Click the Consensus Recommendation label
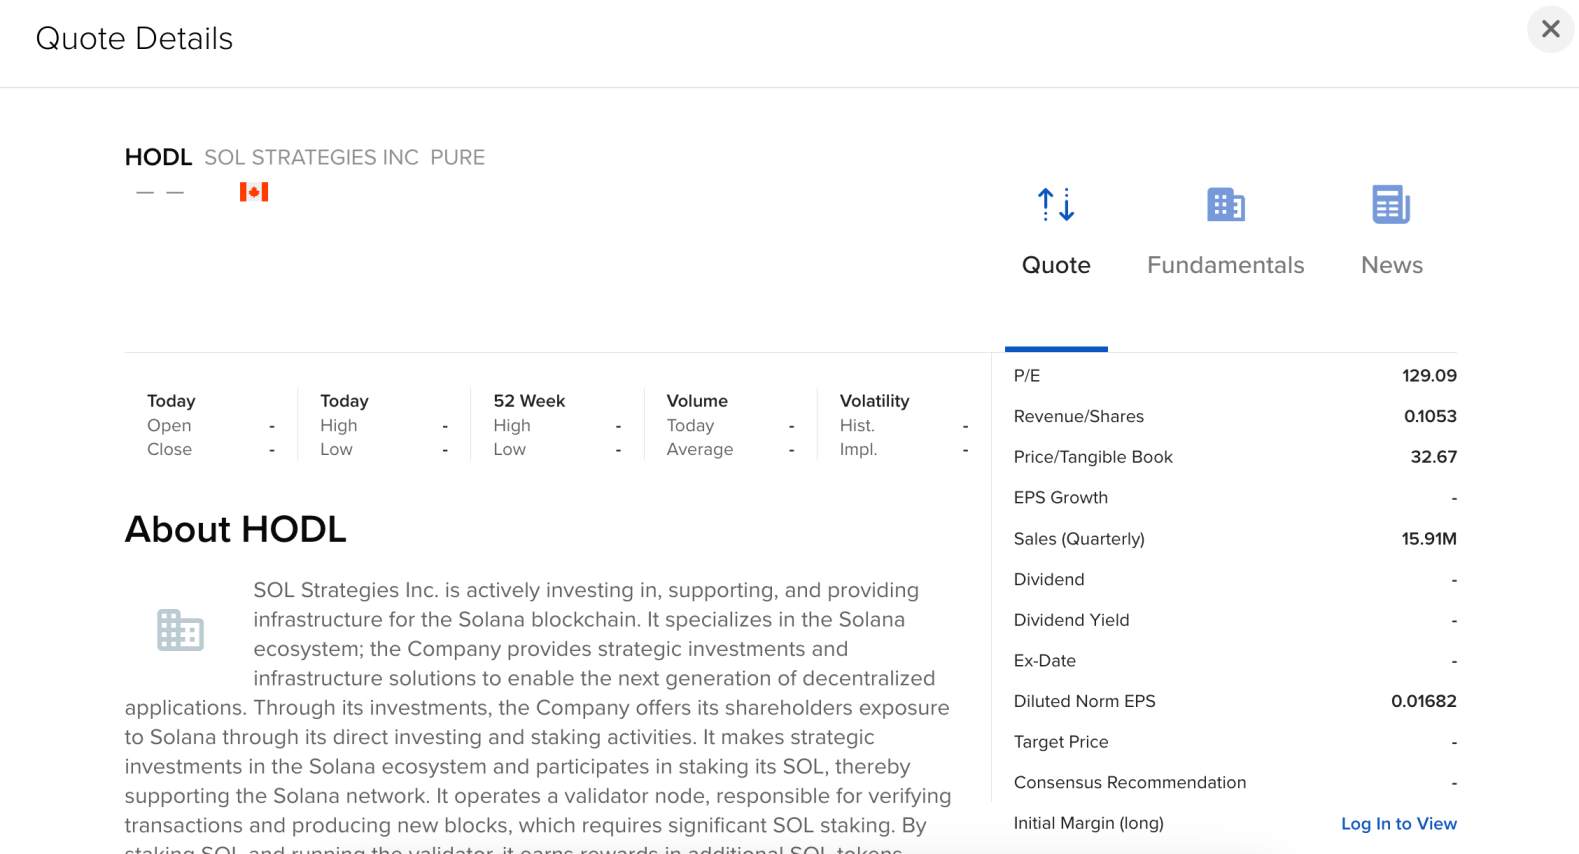This screenshot has height=854, width=1579. (1129, 782)
